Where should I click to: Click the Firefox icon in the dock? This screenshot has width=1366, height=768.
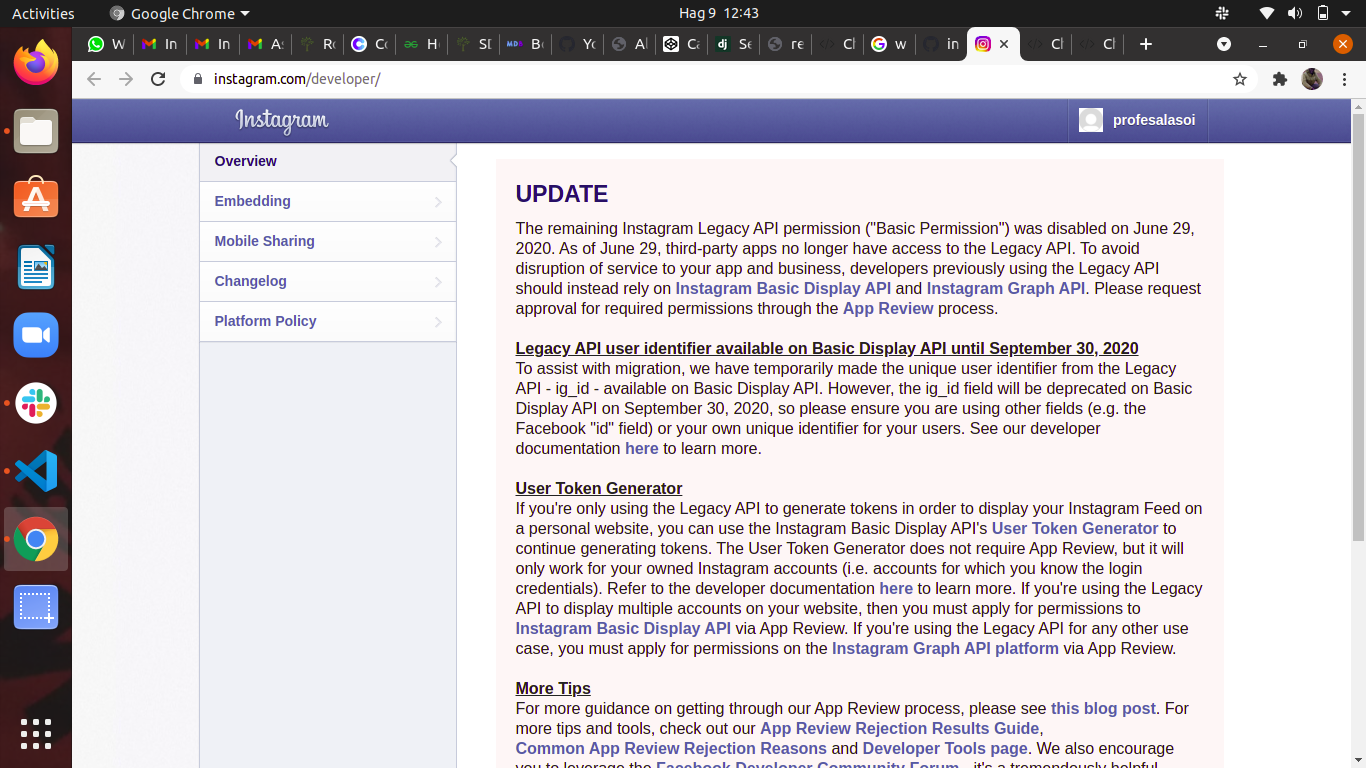pyautogui.click(x=36, y=63)
